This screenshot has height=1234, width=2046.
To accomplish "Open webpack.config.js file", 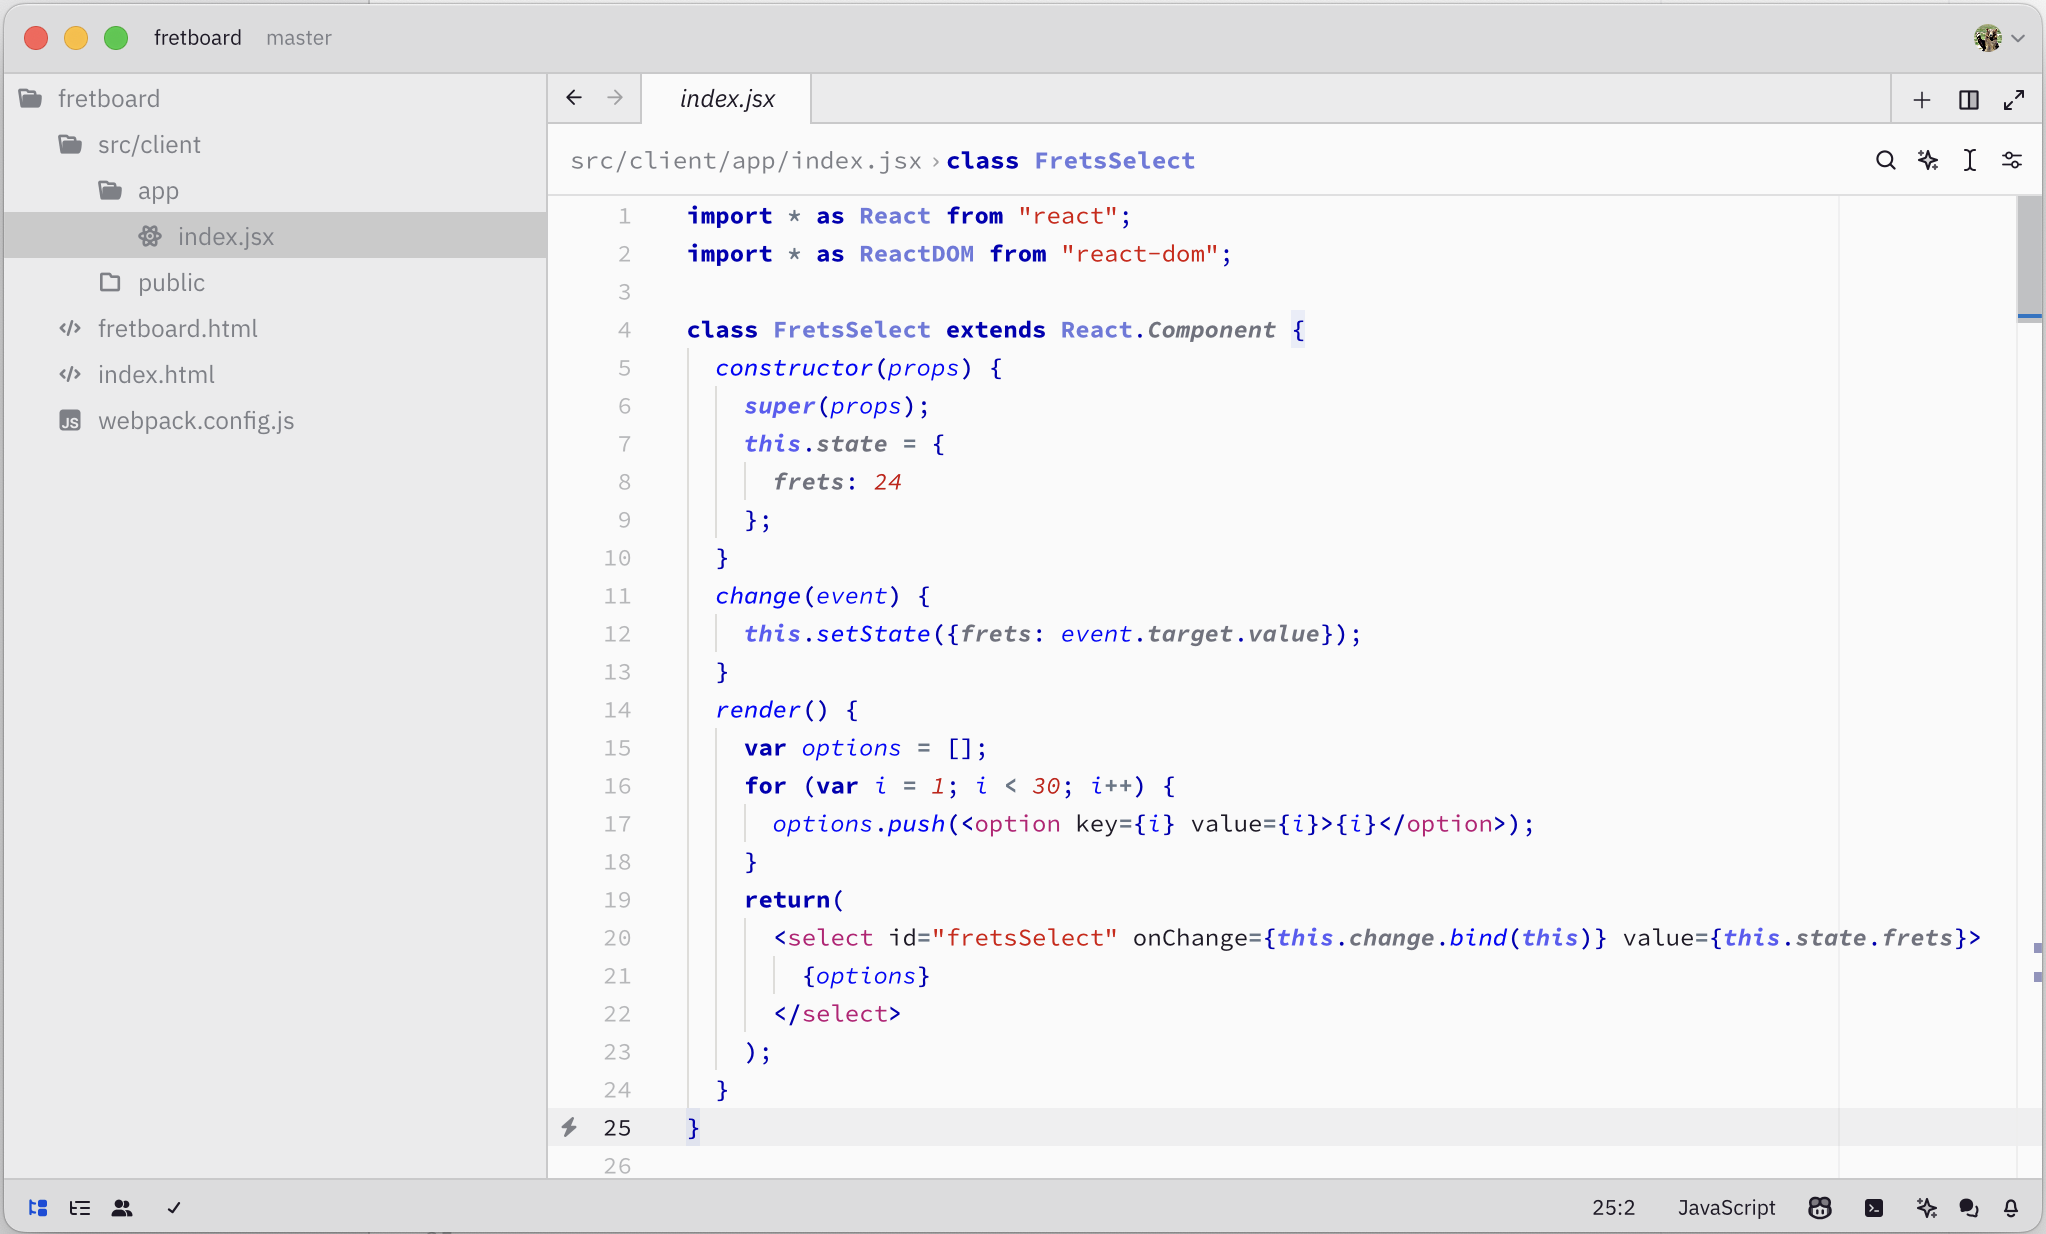I will pyautogui.click(x=275, y=420).
